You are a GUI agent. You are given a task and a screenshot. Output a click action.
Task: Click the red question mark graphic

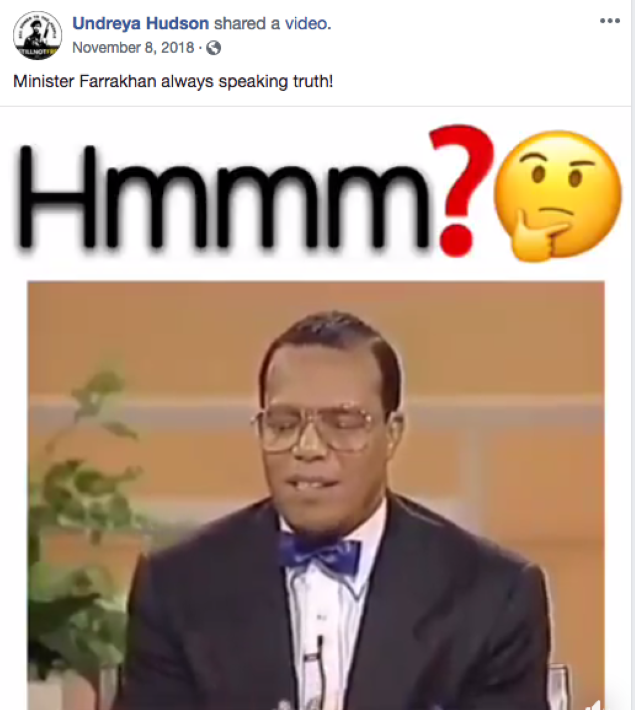tap(458, 190)
